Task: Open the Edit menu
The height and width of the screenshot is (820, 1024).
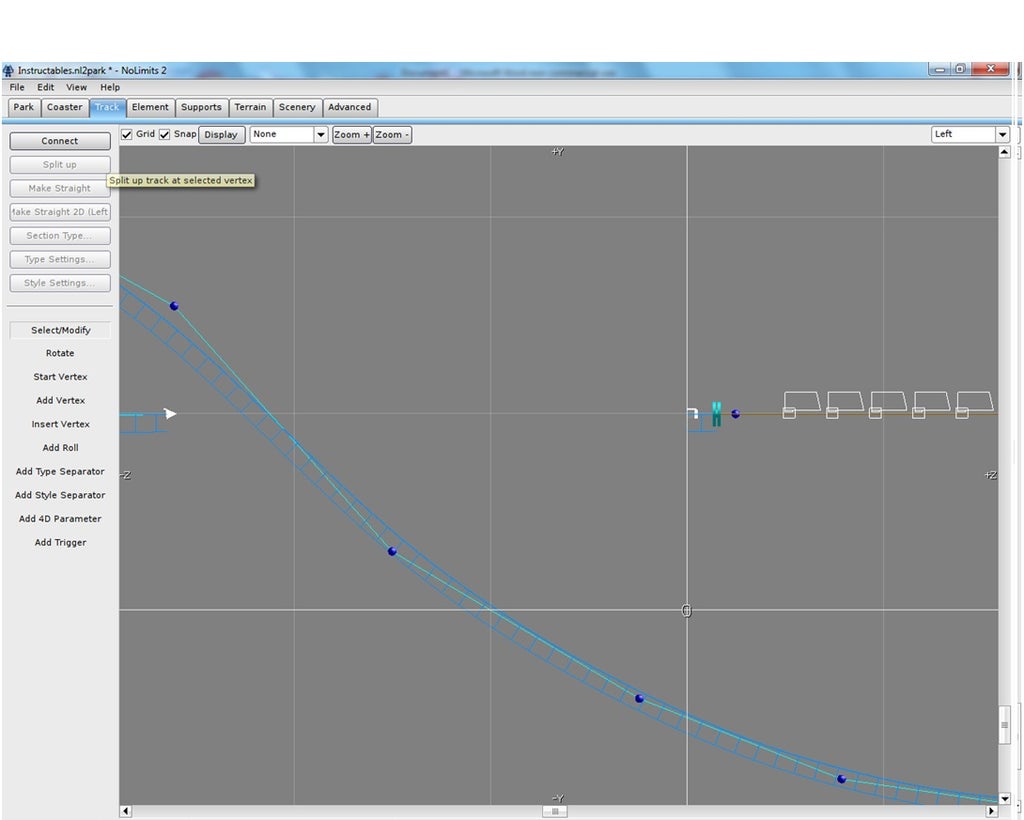Action: (x=46, y=87)
